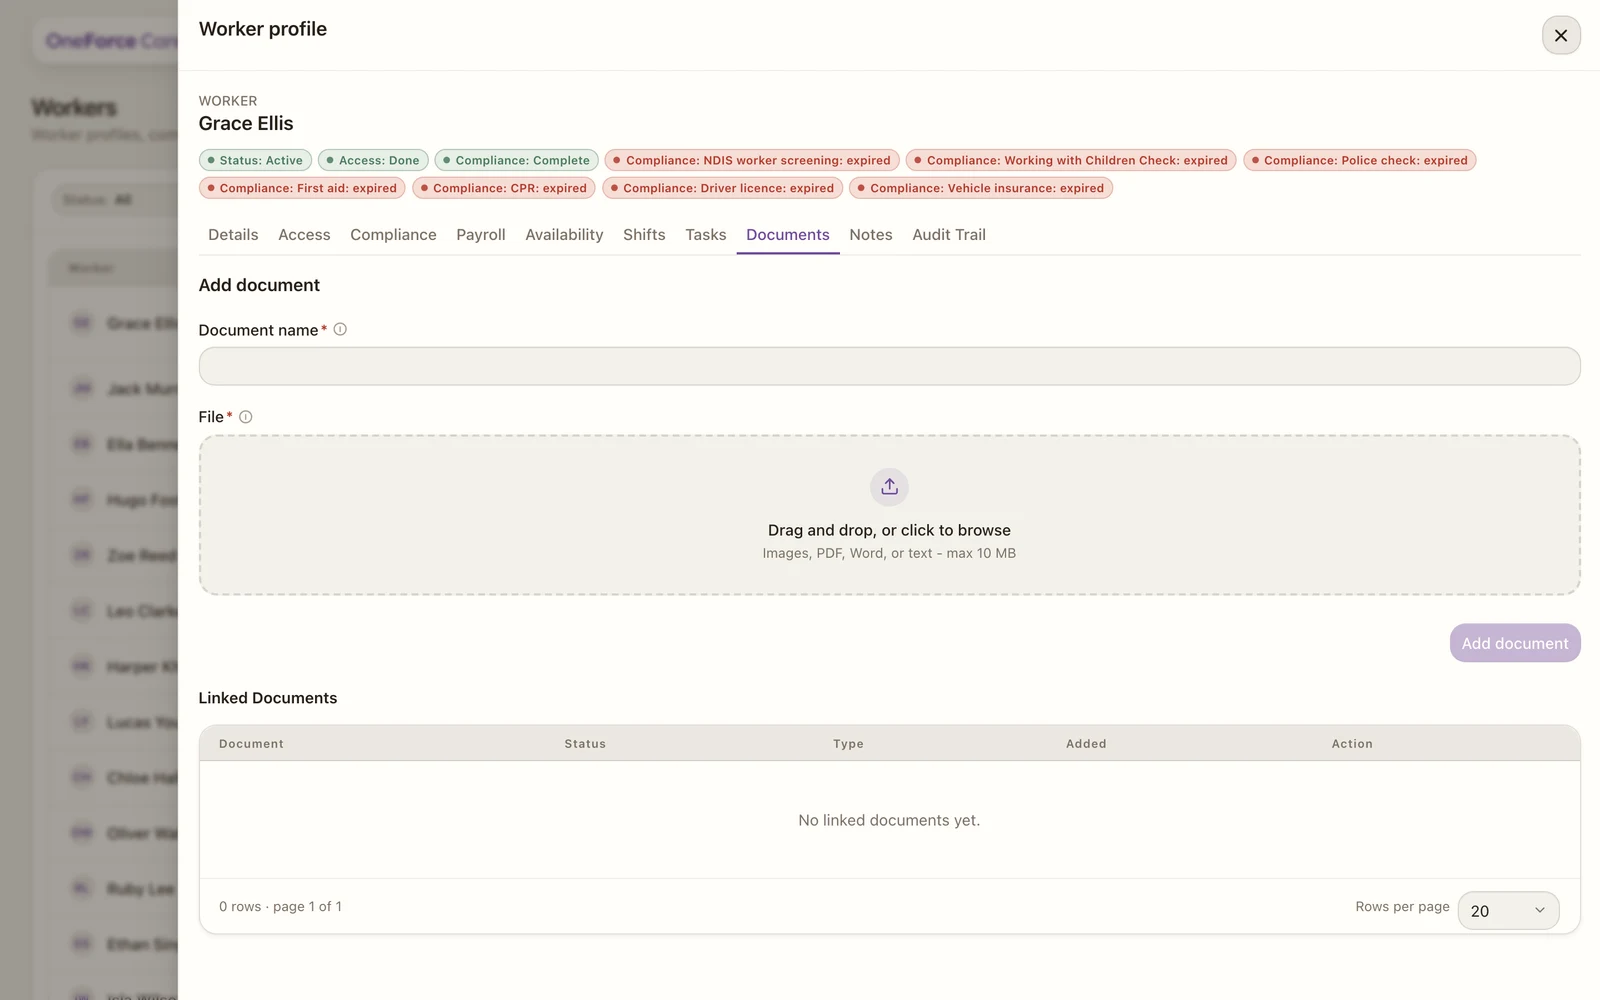
Task: Click the Access: Done badge
Action: pos(373,160)
